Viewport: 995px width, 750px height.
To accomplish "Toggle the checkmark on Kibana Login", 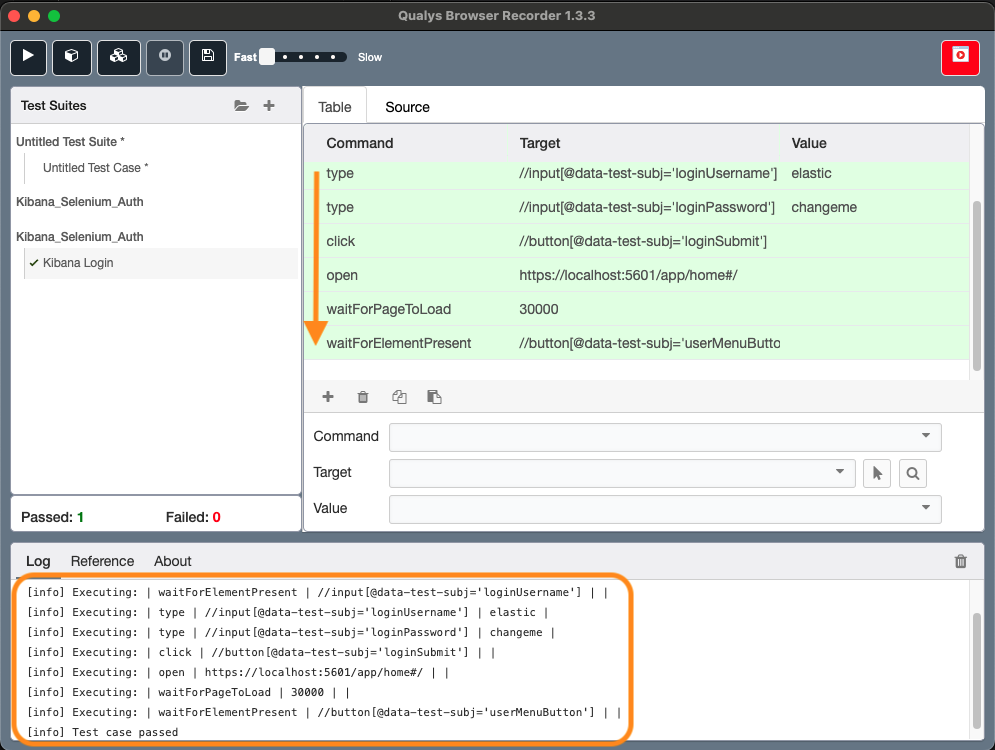I will click(33, 262).
